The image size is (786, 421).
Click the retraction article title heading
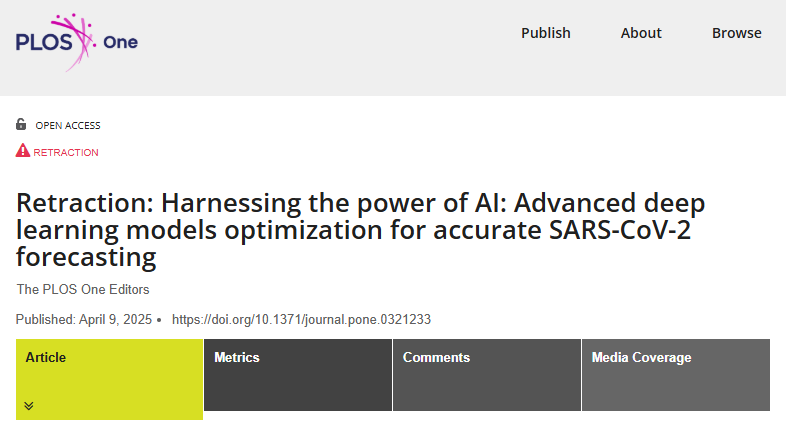pos(360,230)
